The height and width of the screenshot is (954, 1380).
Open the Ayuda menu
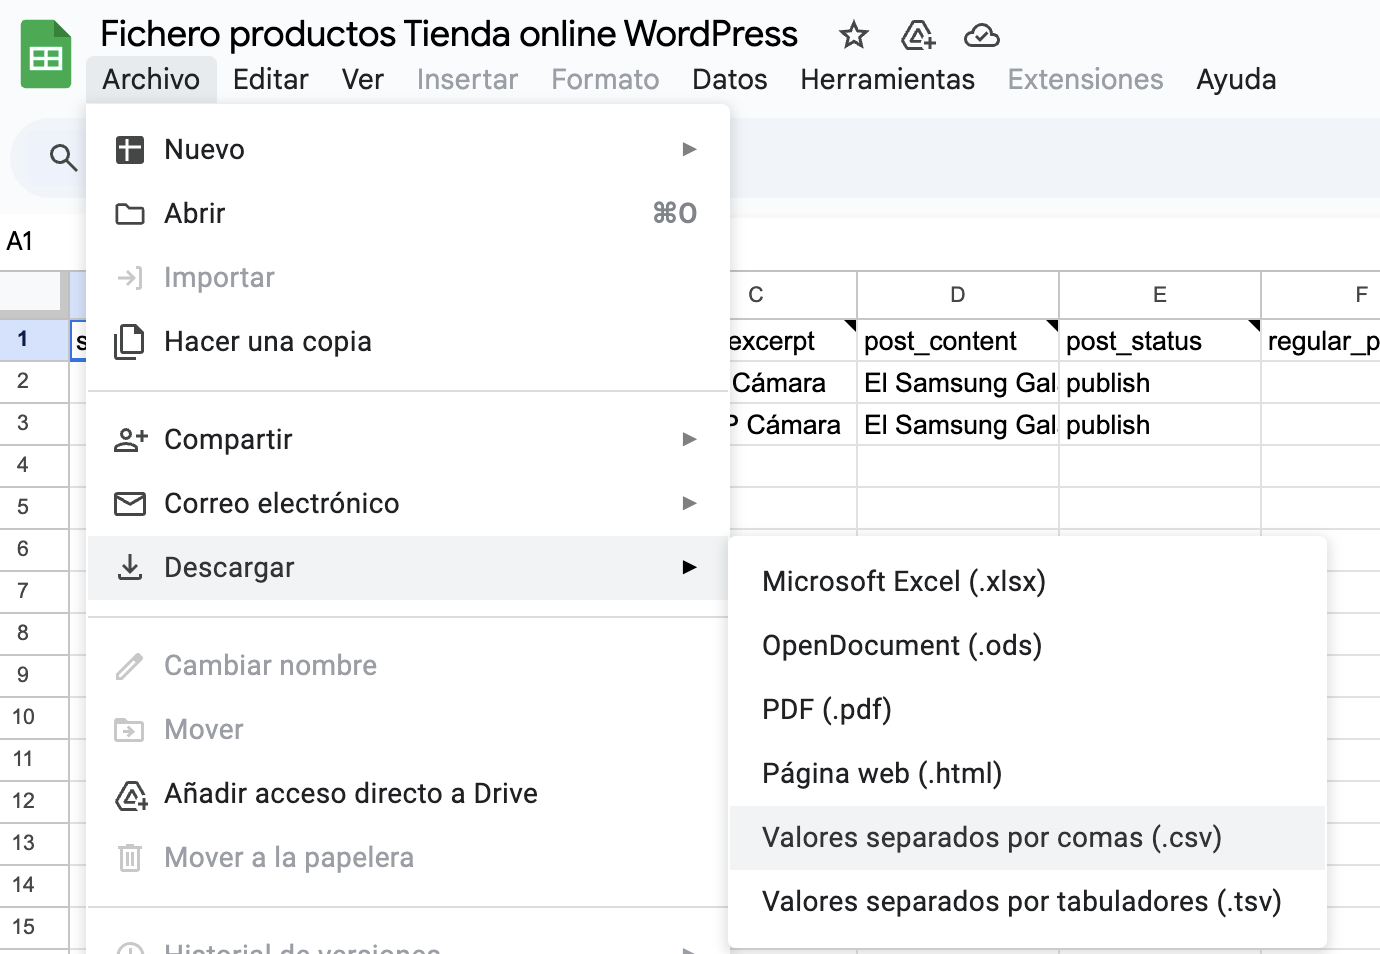point(1236,80)
